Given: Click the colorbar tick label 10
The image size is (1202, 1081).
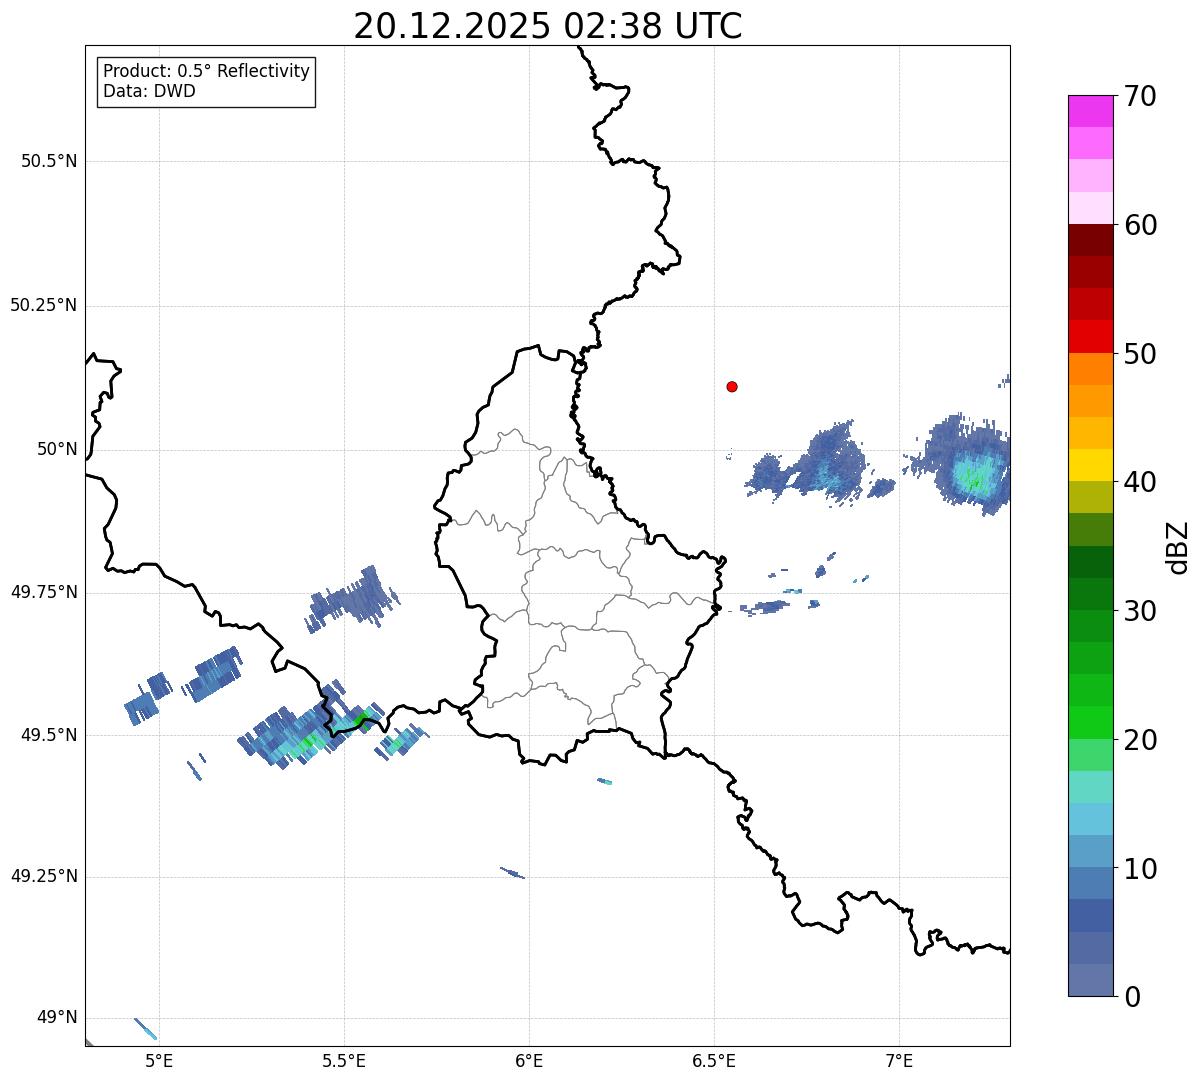Looking at the screenshot, I should pos(1140,868).
